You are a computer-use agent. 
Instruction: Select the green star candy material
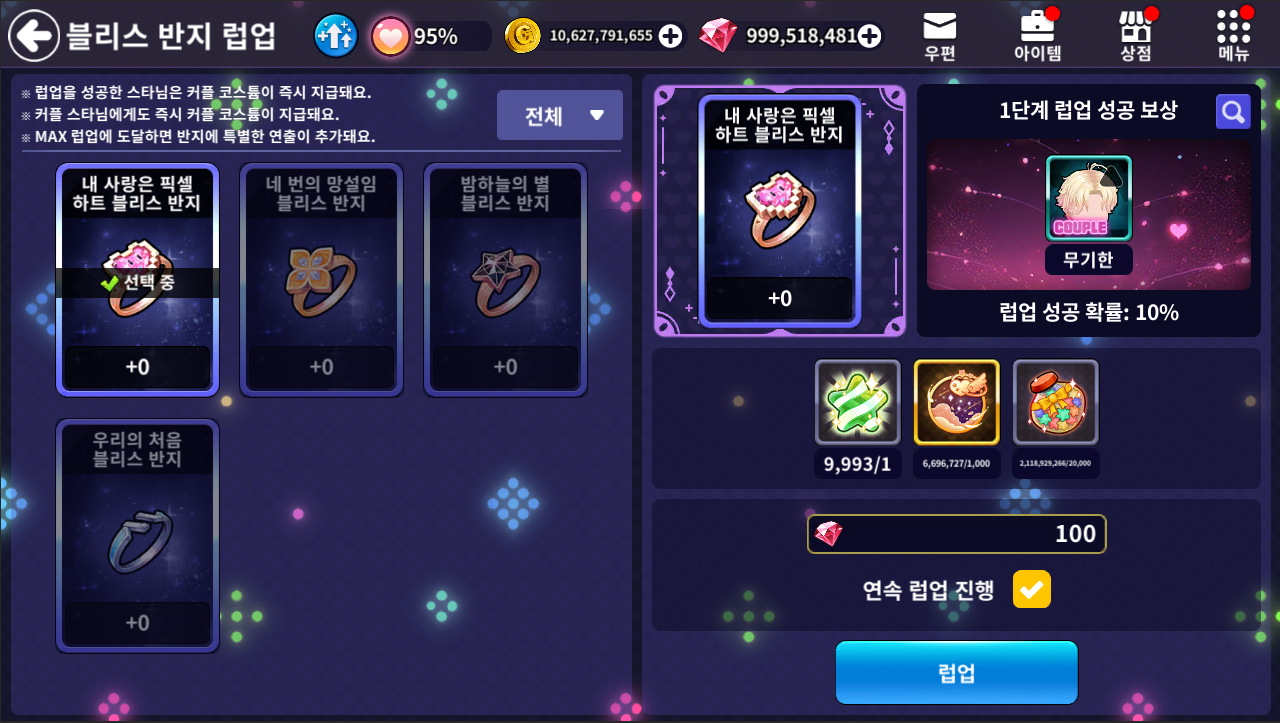[x=858, y=402]
